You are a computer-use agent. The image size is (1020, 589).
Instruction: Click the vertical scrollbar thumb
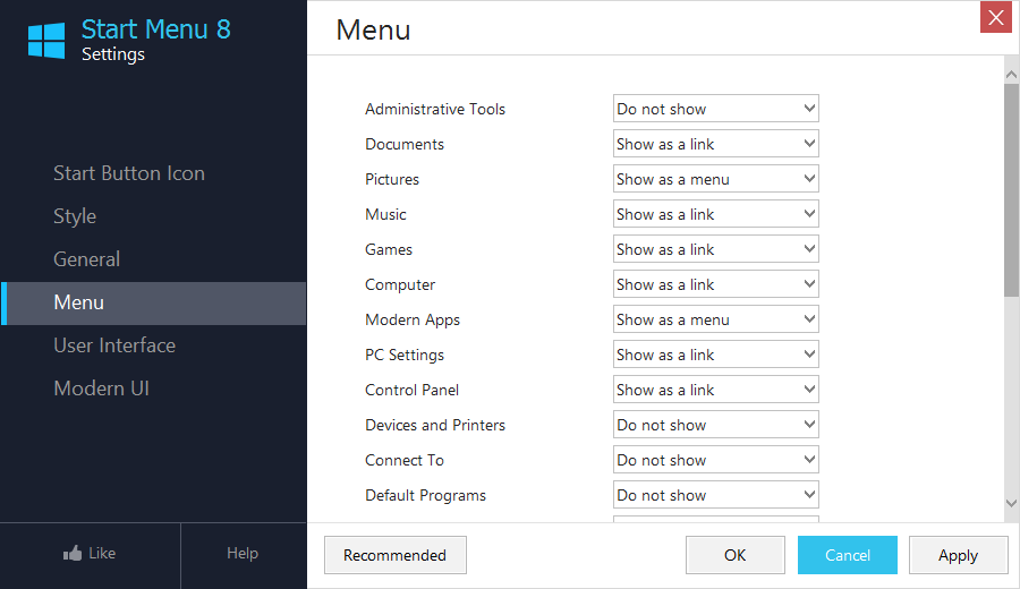[1011, 190]
